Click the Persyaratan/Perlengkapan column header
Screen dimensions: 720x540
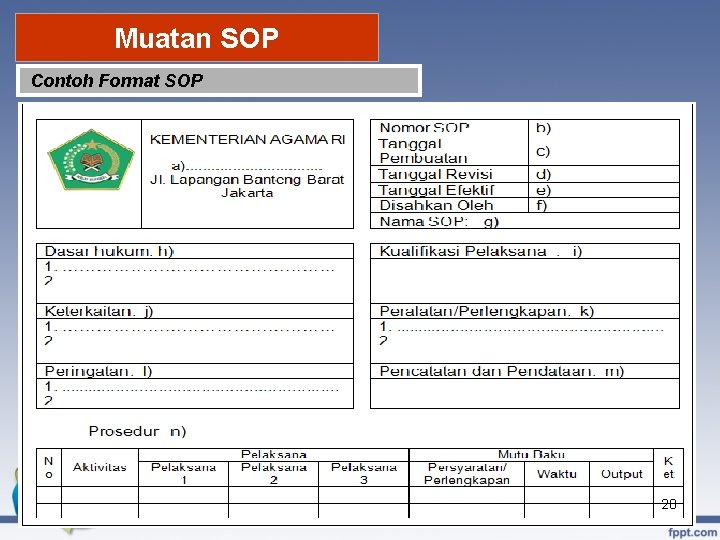pyautogui.click(x=467, y=473)
